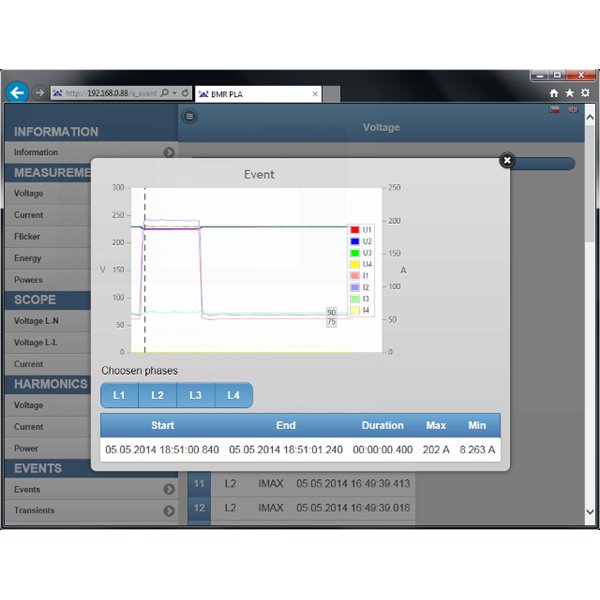Expand the Transients sidebar item arrow
Image resolution: width=600 pixels, height=600 pixels.
169,511
